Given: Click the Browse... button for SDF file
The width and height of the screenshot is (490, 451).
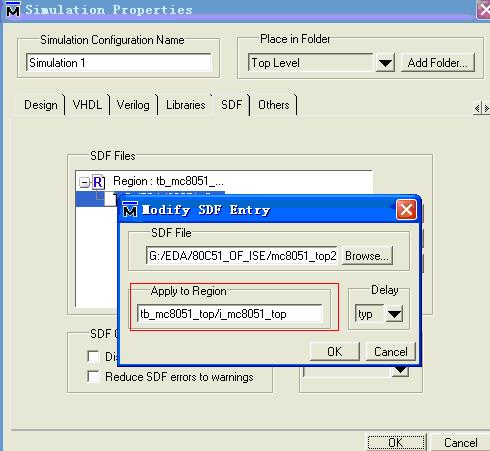Looking at the screenshot, I should pyautogui.click(x=367, y=256).
